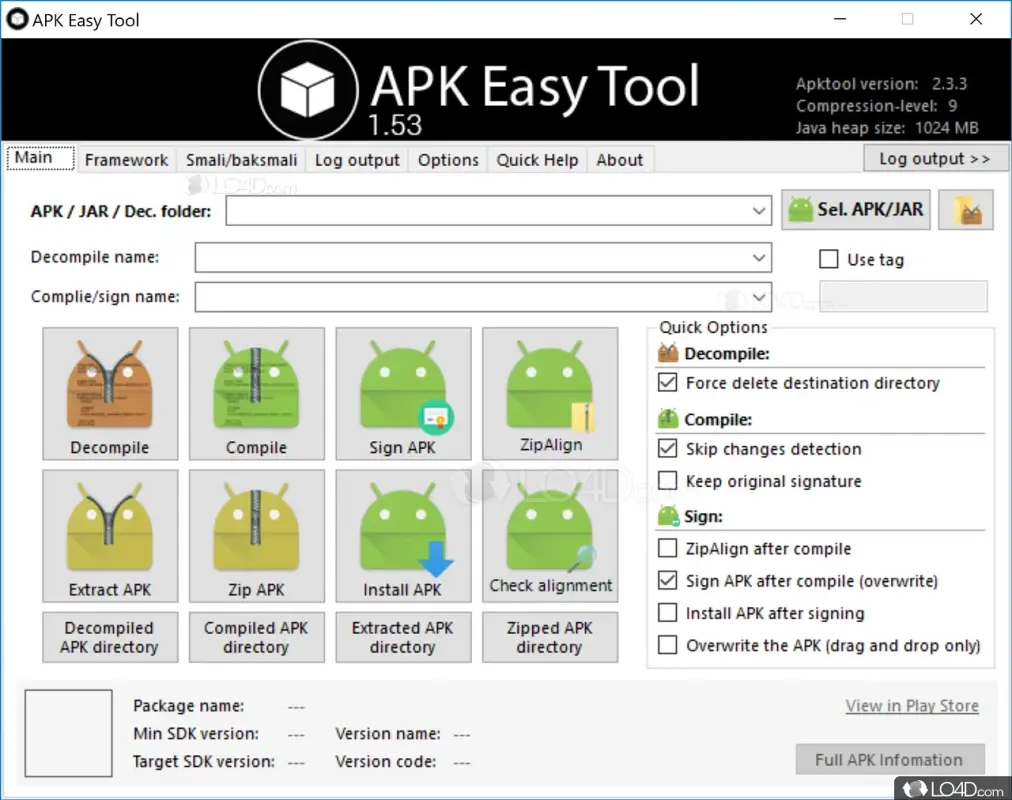
Task: Uncheck Skip changes detection
Action: [667, 448]
